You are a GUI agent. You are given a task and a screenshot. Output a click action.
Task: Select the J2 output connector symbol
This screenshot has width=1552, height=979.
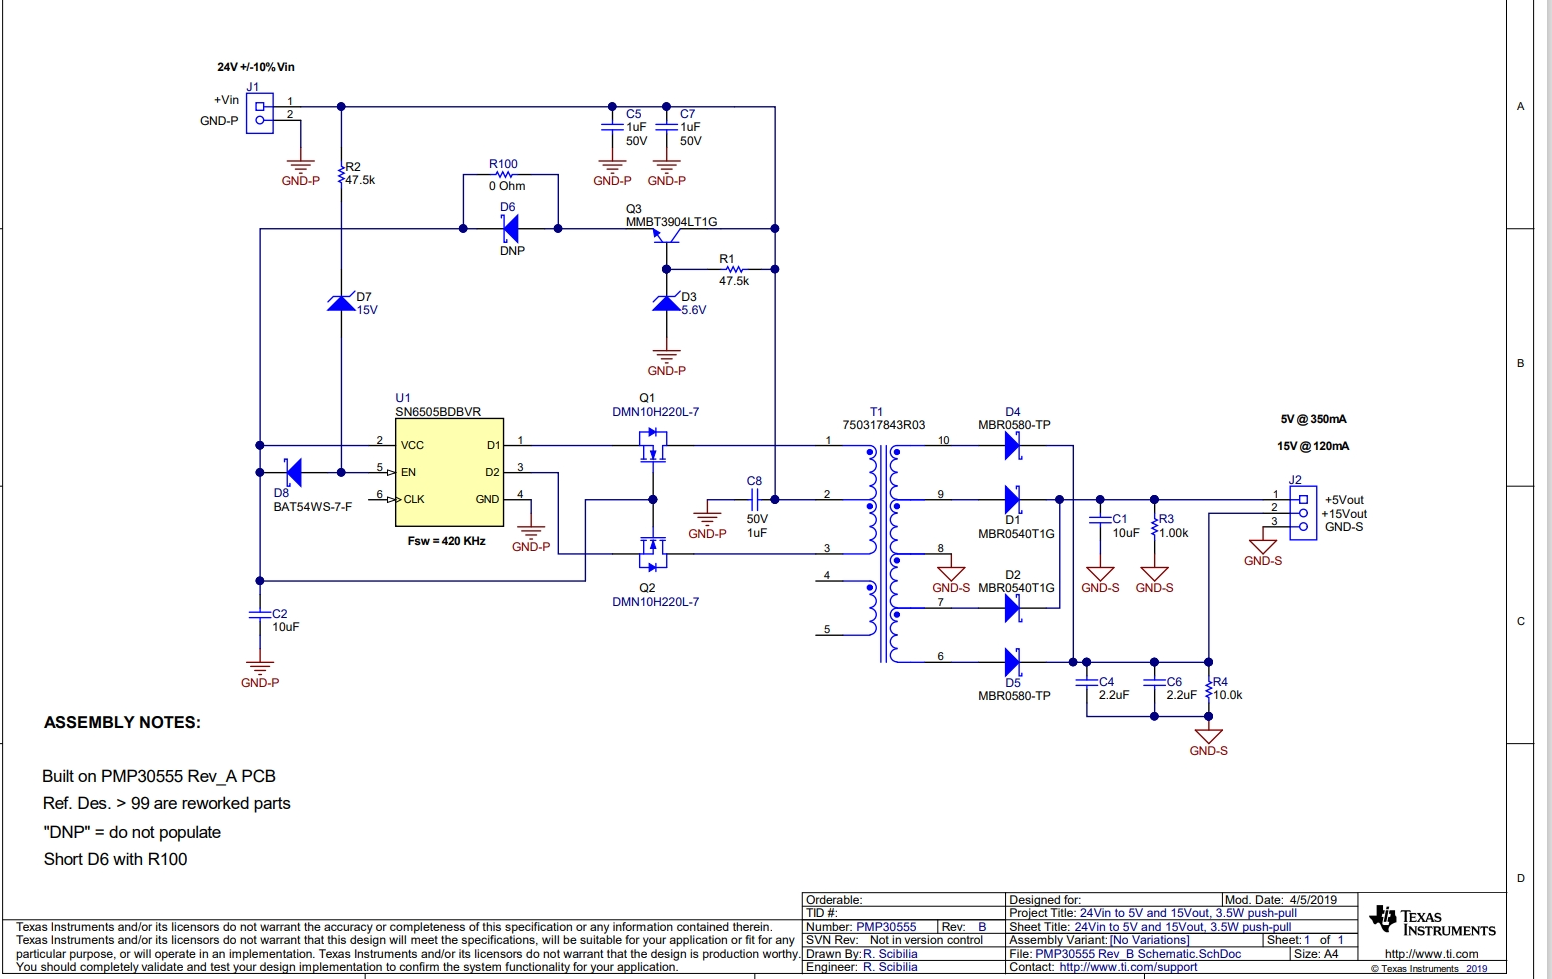coord(1302,513)
